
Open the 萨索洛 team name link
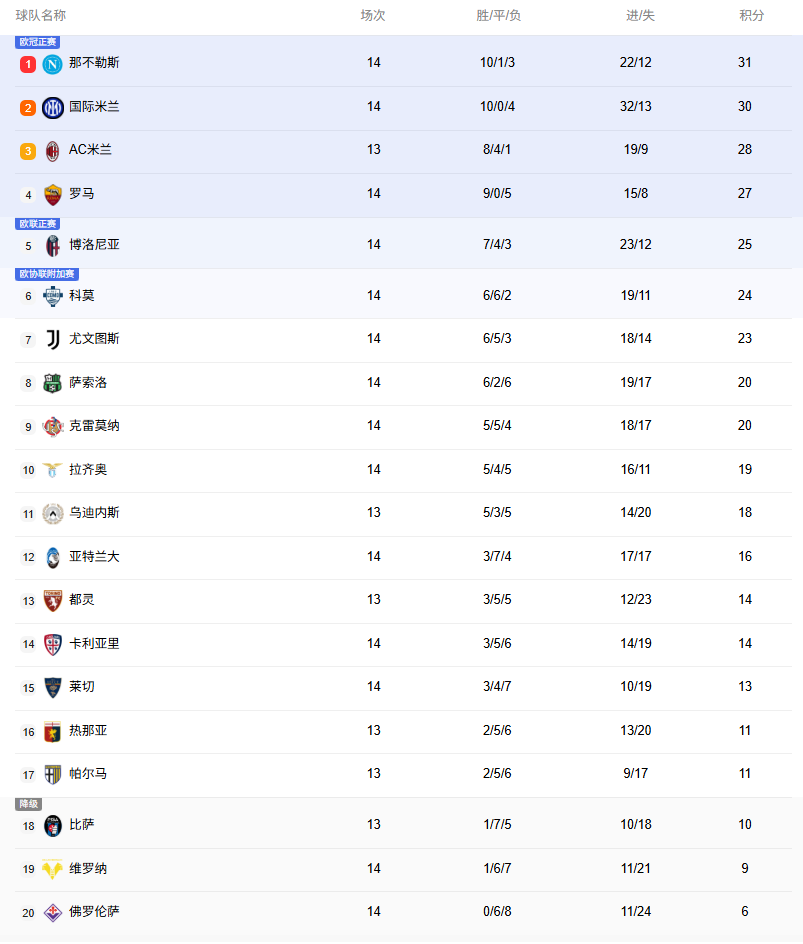point(88,383)
